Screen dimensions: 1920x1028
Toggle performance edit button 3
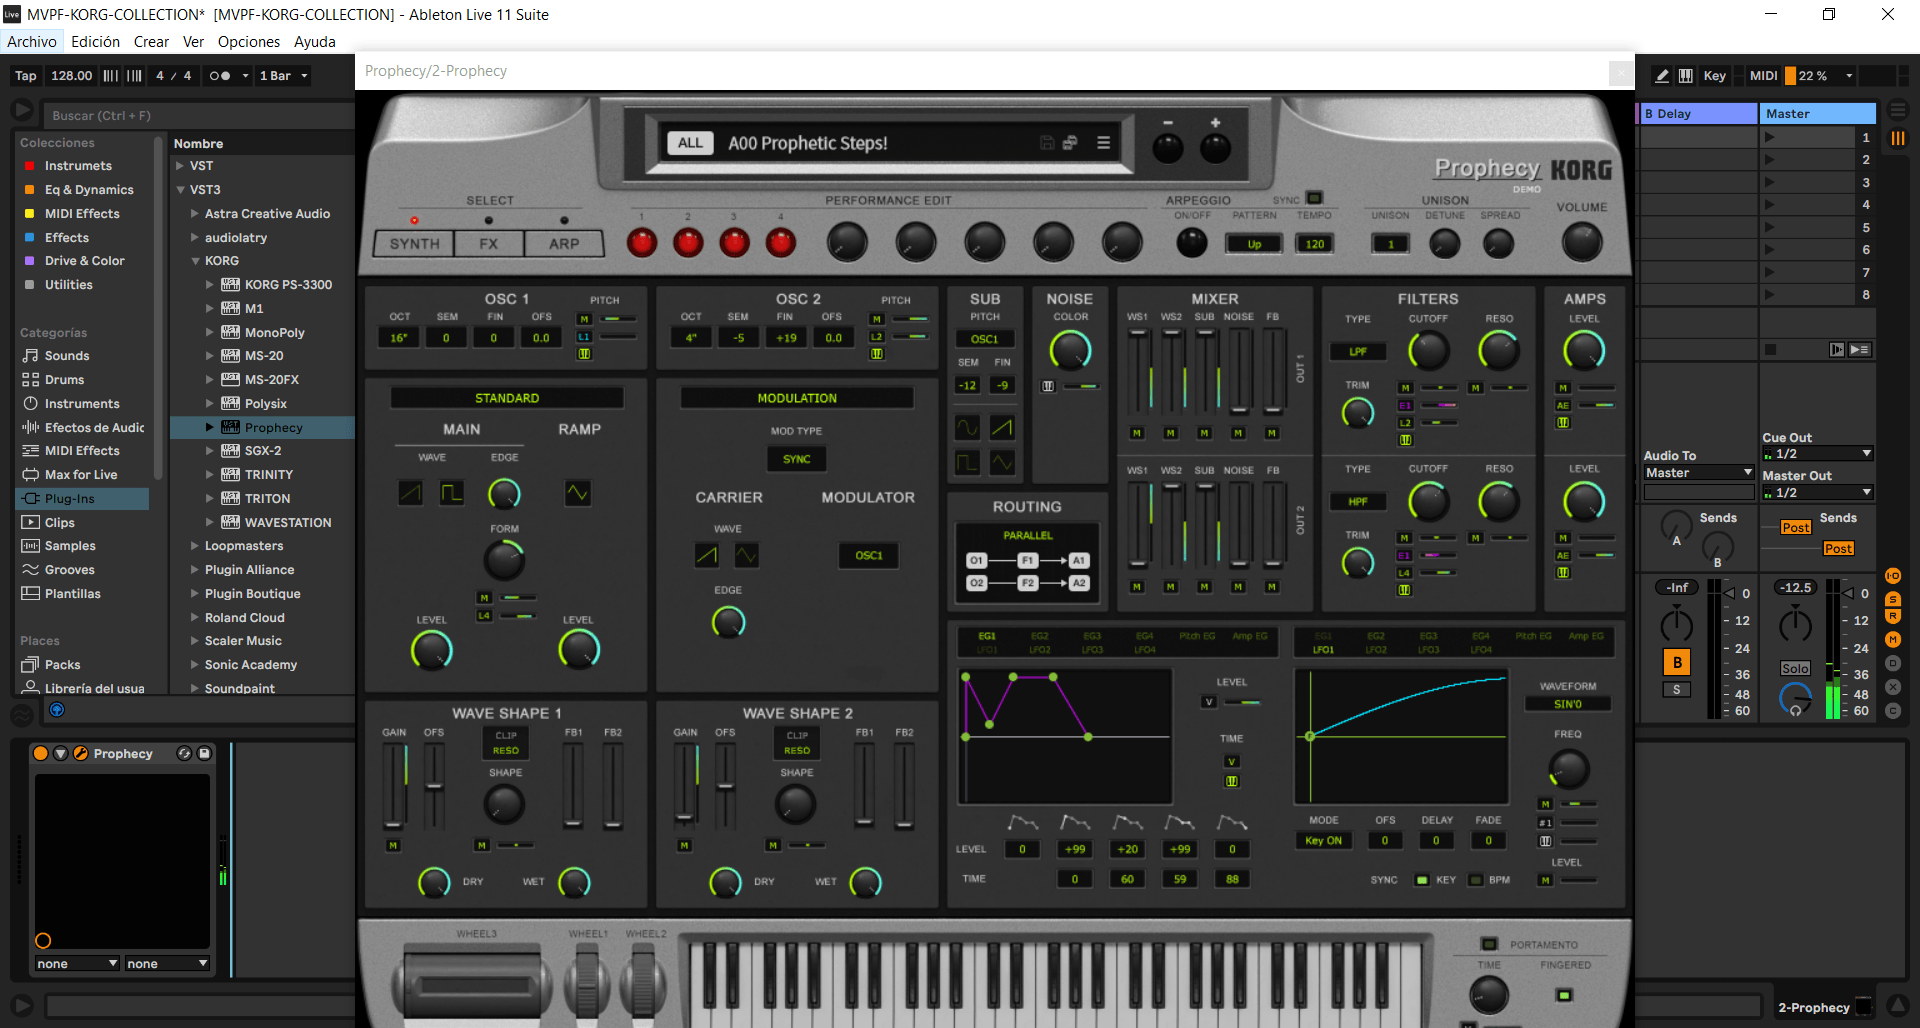pos(734,241)
